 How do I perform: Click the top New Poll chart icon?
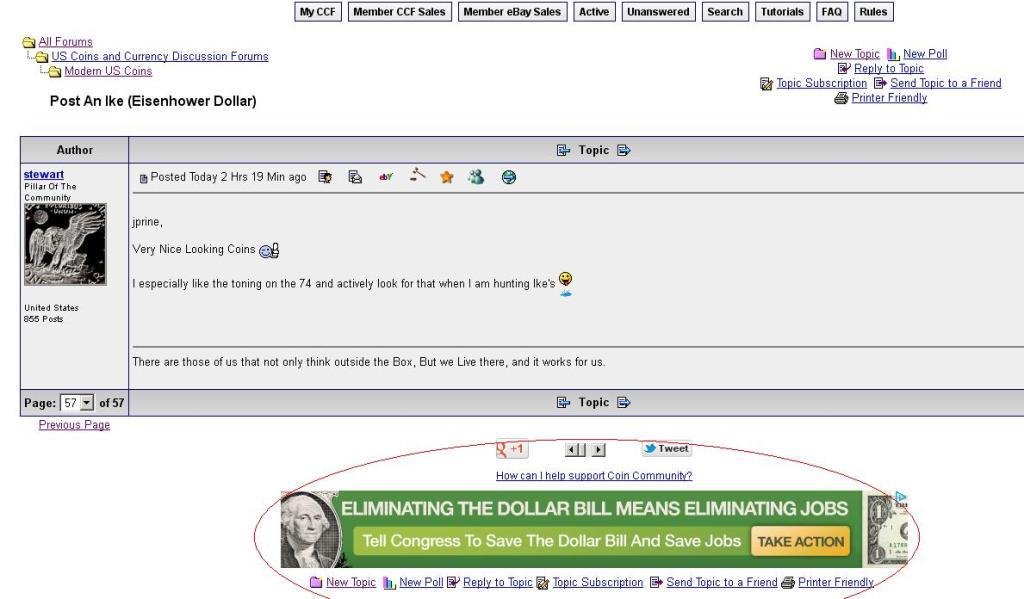893,54
